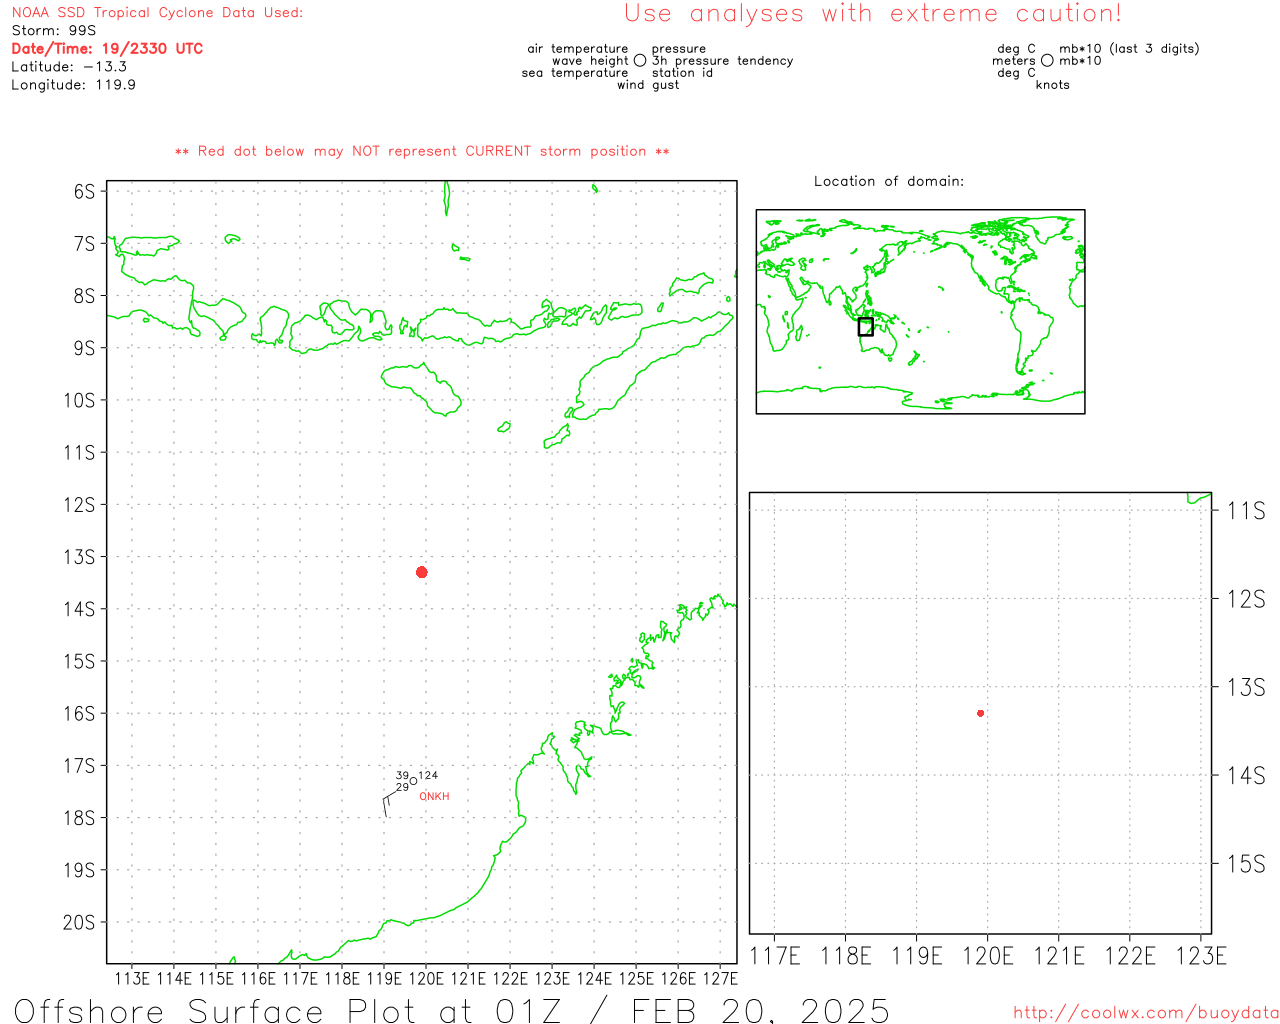Click the 120E longitude label on main map
Image resolution: width=1280 pixels, height=1024 pixels.
[x=426, y=979]
